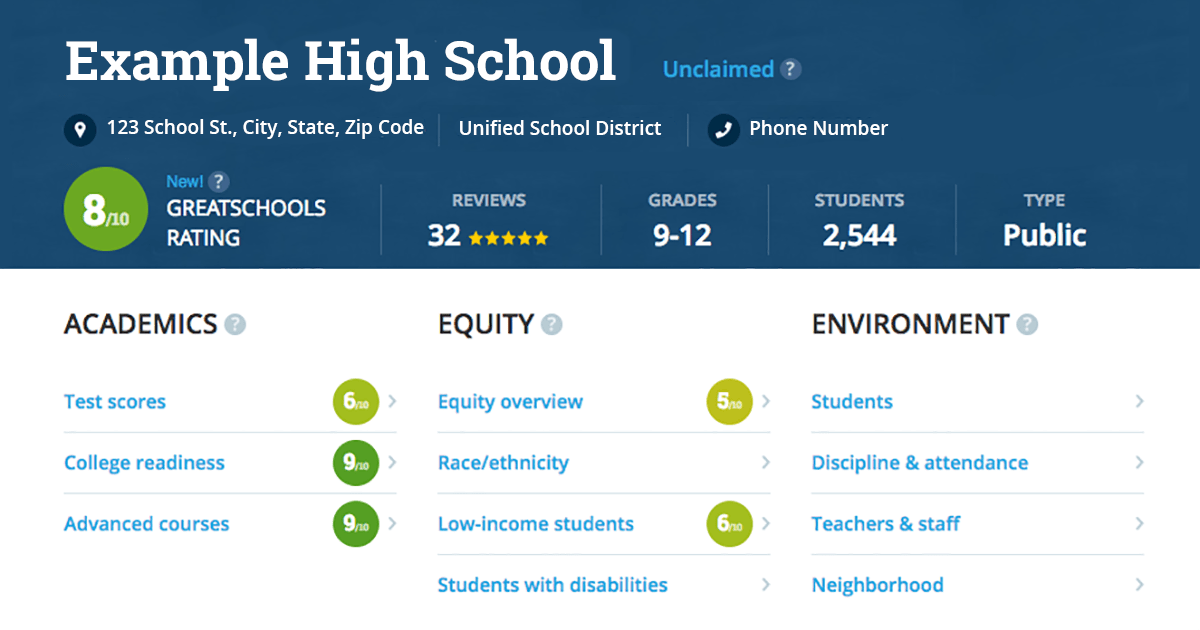The width and height of the screenshot is (1200, 630).
Task: Expand the Students with disabilities row
Action: (766, 584)
